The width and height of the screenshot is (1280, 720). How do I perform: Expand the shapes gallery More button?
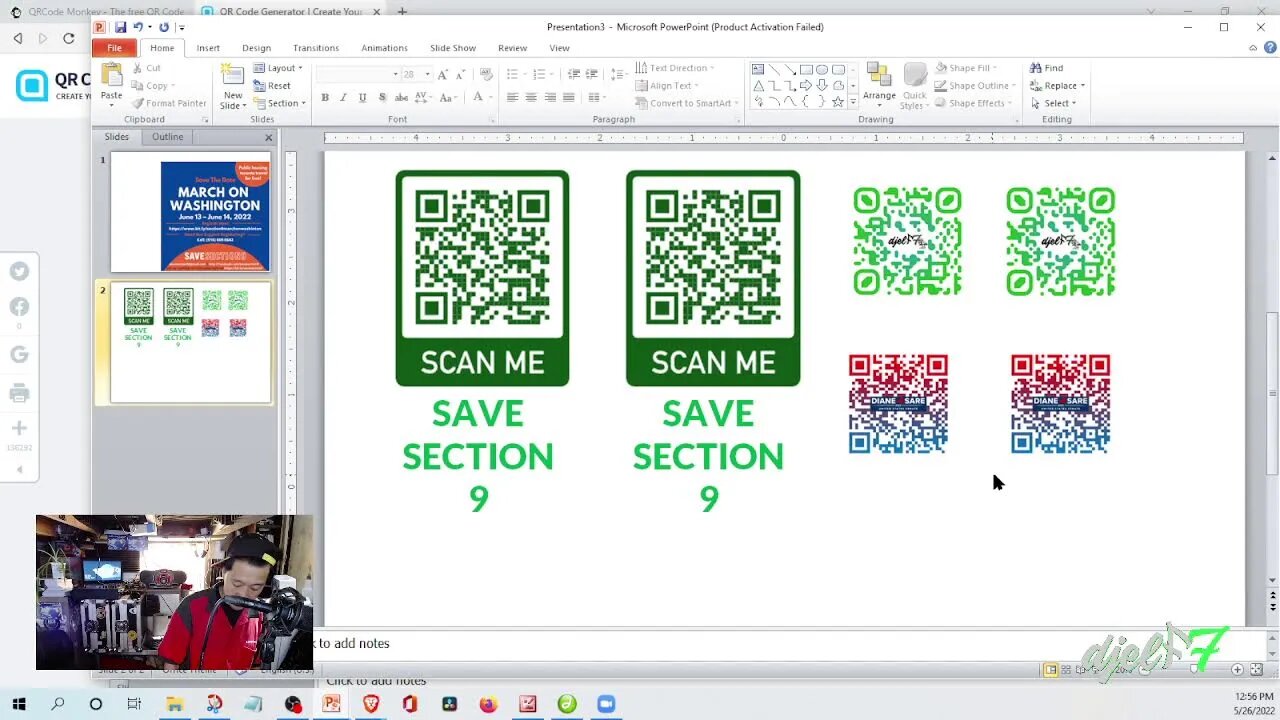coord(852,102)
